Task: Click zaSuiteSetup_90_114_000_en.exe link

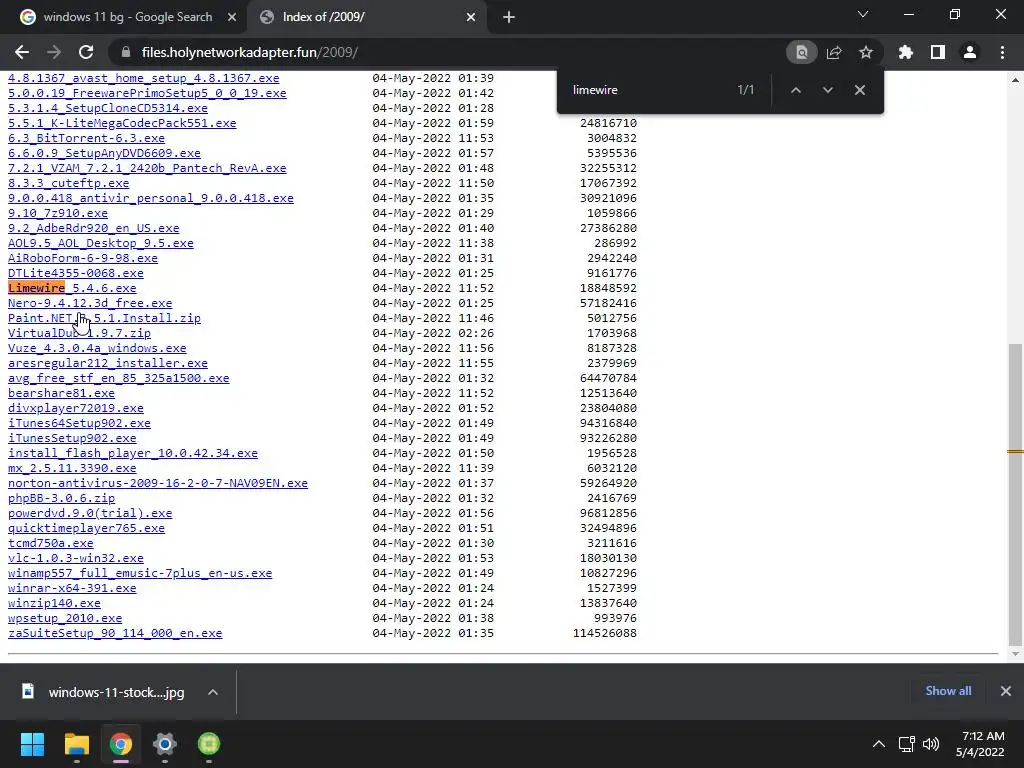Action: click(x=115, y=633)
